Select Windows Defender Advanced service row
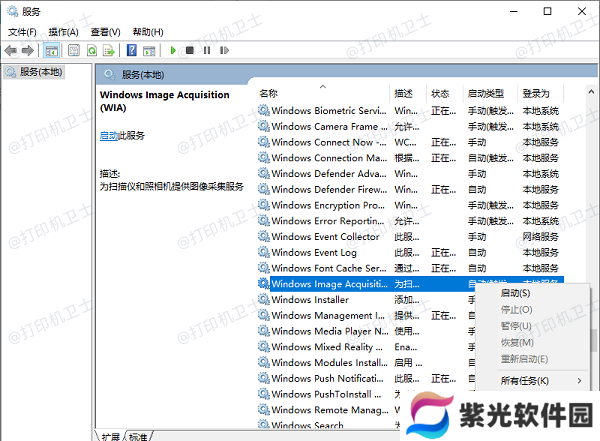The width and height of the screenshot is (600, 441). point(411,173)
